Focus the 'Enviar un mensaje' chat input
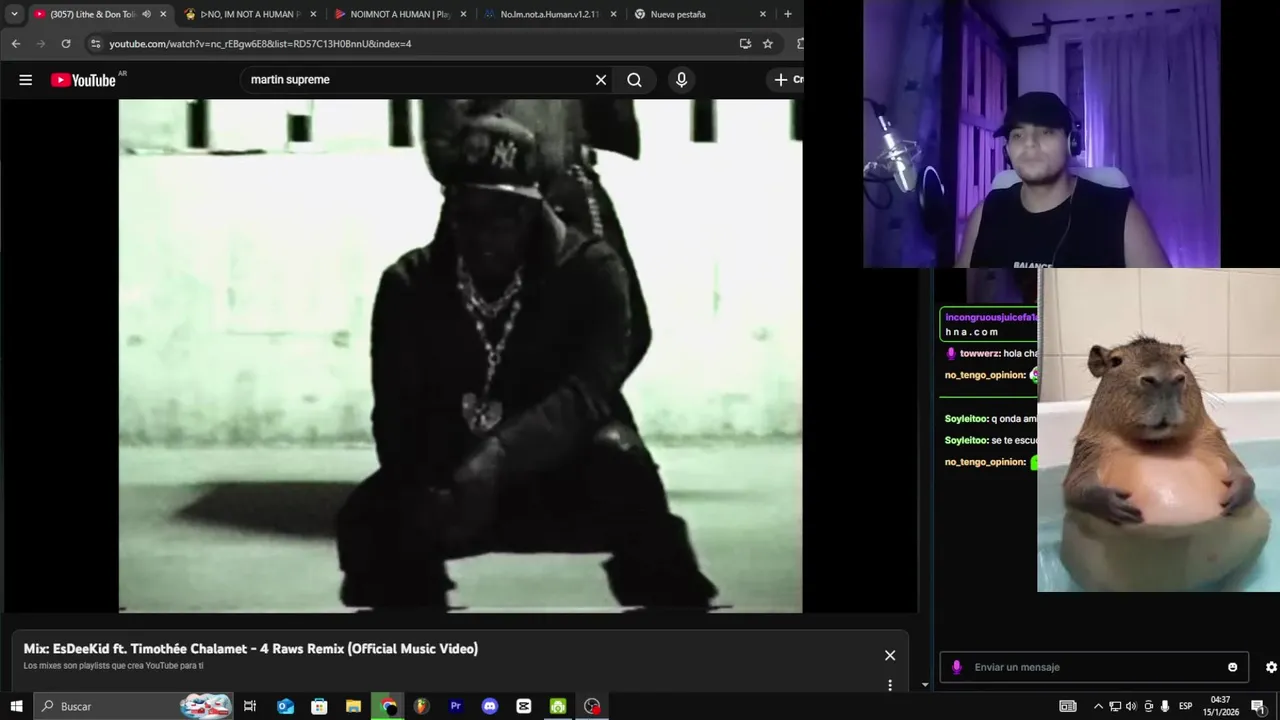This screenshot has height=720, width=1280. tap(1095, 667)
